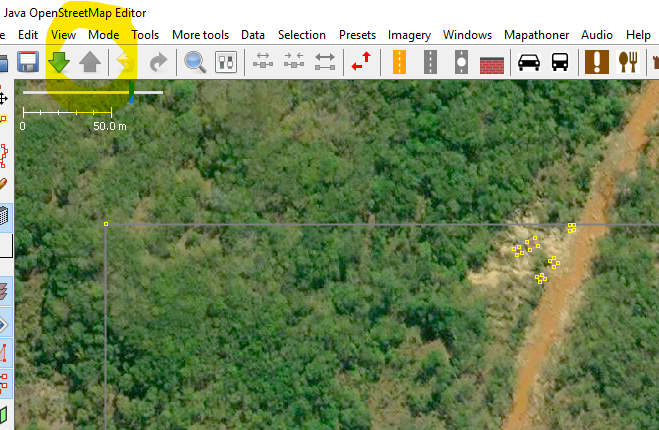Image resolution: width=659 pixels, height=430 pixels.
Task: Click the gray Upload data arrow
Action: click(91, 62)
